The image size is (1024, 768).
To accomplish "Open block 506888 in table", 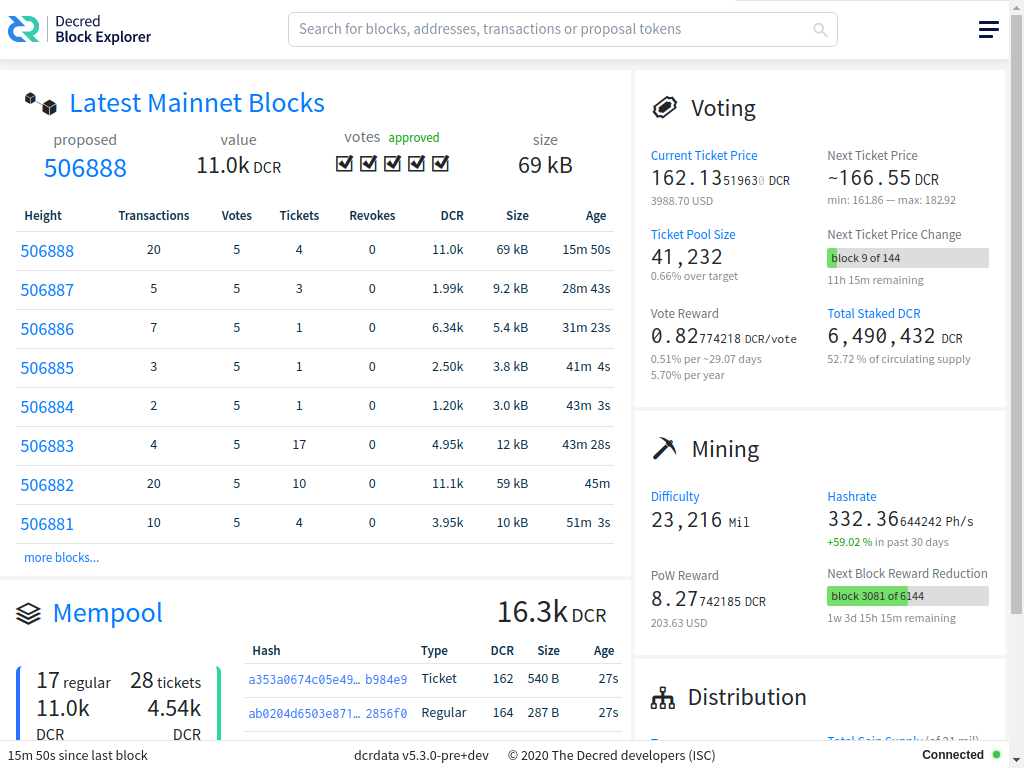I will [47, 251].
